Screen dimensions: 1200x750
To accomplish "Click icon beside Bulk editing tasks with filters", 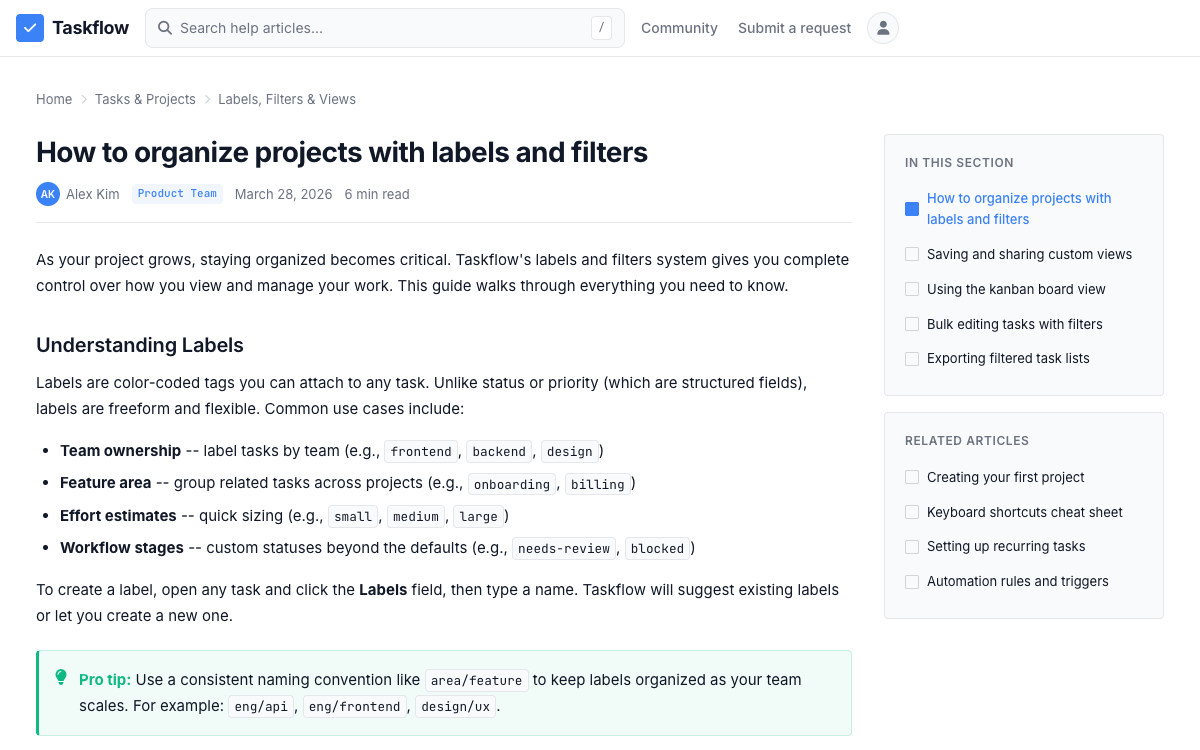I will point(912,324).
